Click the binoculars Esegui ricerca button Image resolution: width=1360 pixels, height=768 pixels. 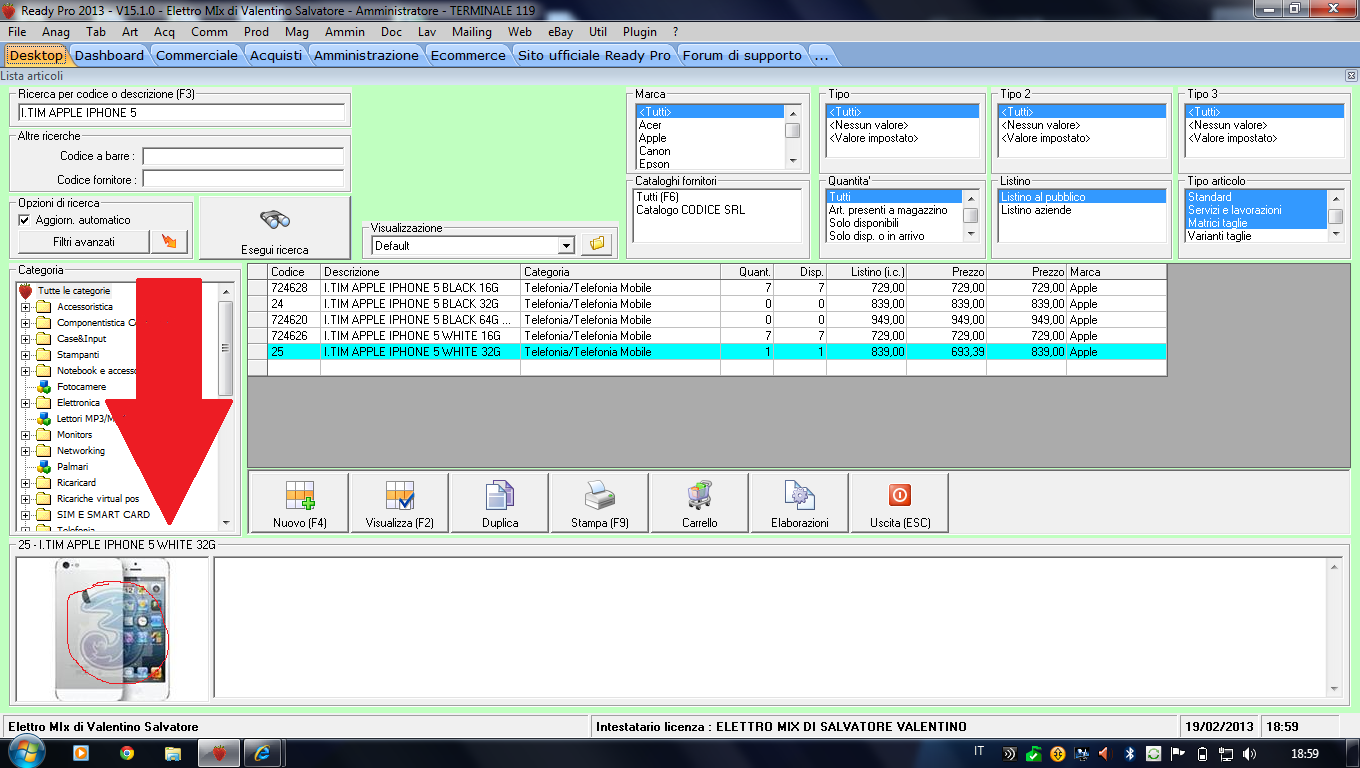coord(275,228)
